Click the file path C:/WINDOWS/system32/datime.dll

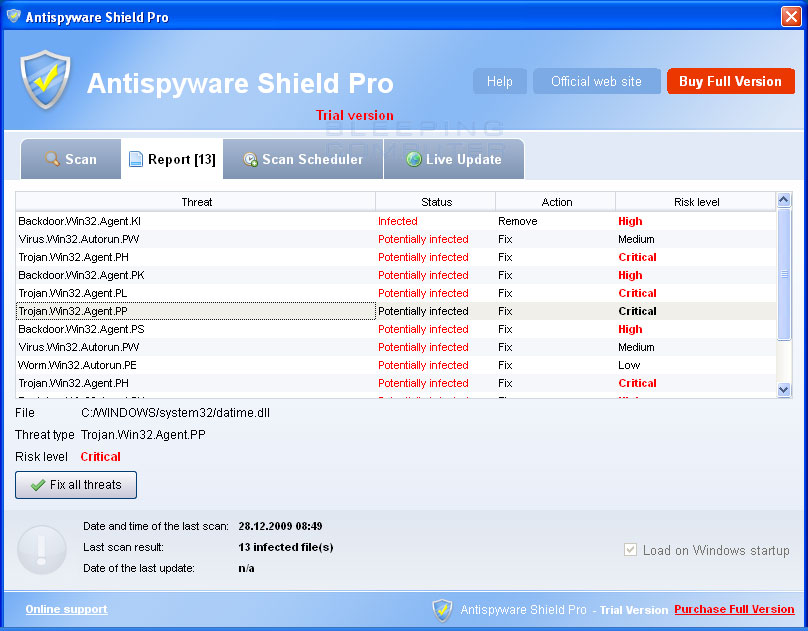175,413
